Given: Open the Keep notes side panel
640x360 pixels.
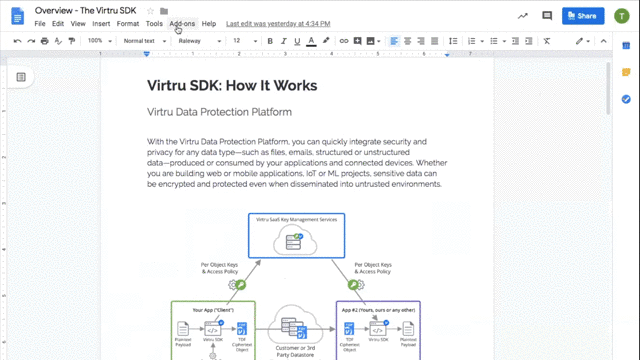Looking at the screenshot, I should [x=626, y=72].
